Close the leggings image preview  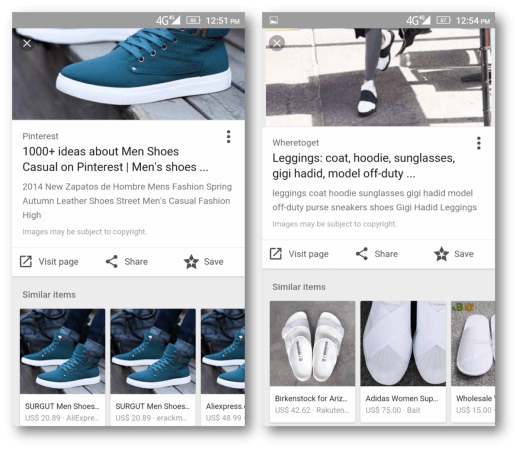click(277, 43)
